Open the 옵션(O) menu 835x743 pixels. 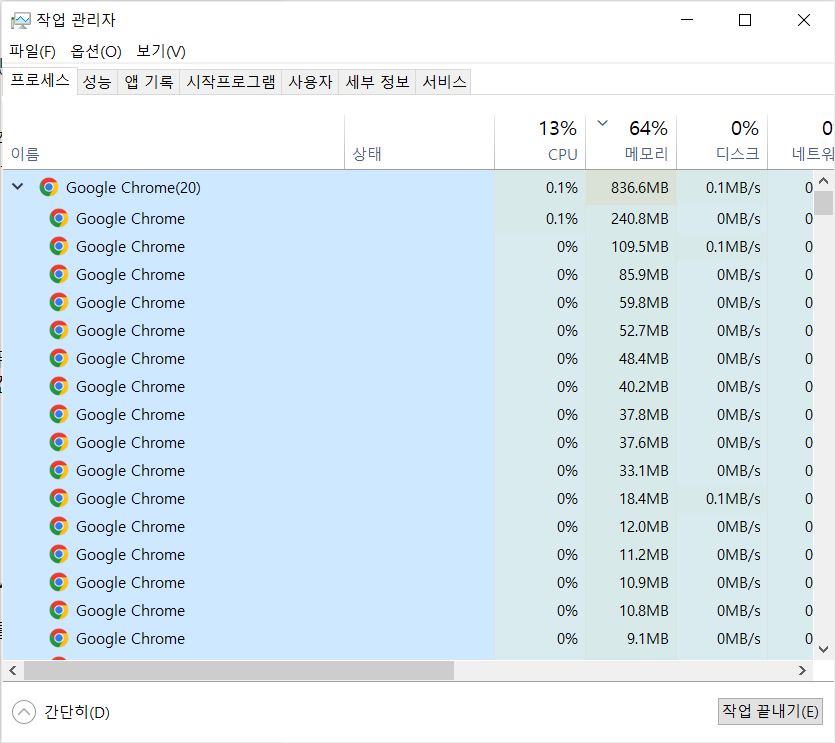pyautogui.click(x=96, y=52)
